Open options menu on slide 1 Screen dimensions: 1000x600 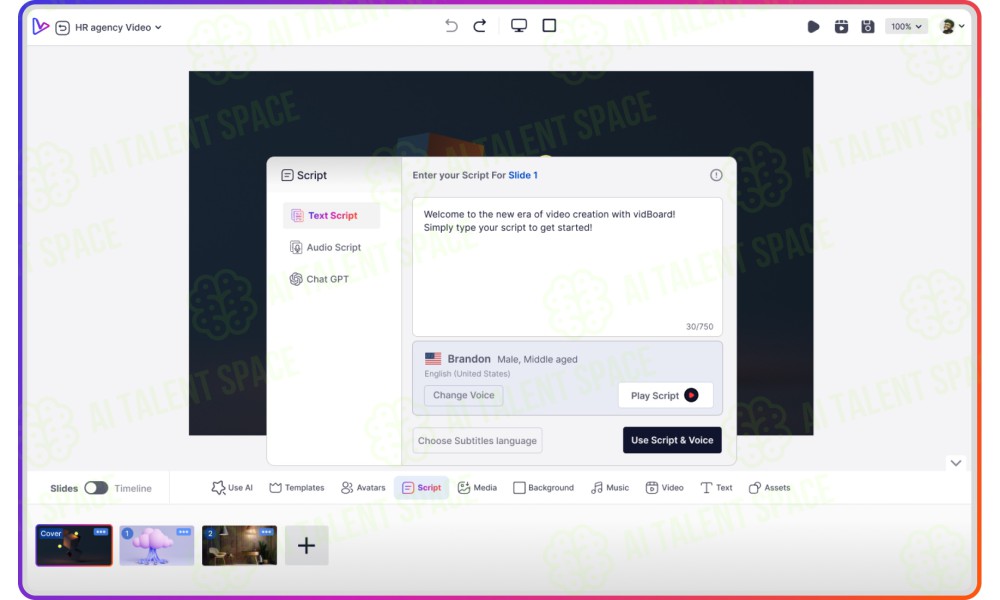184,532
